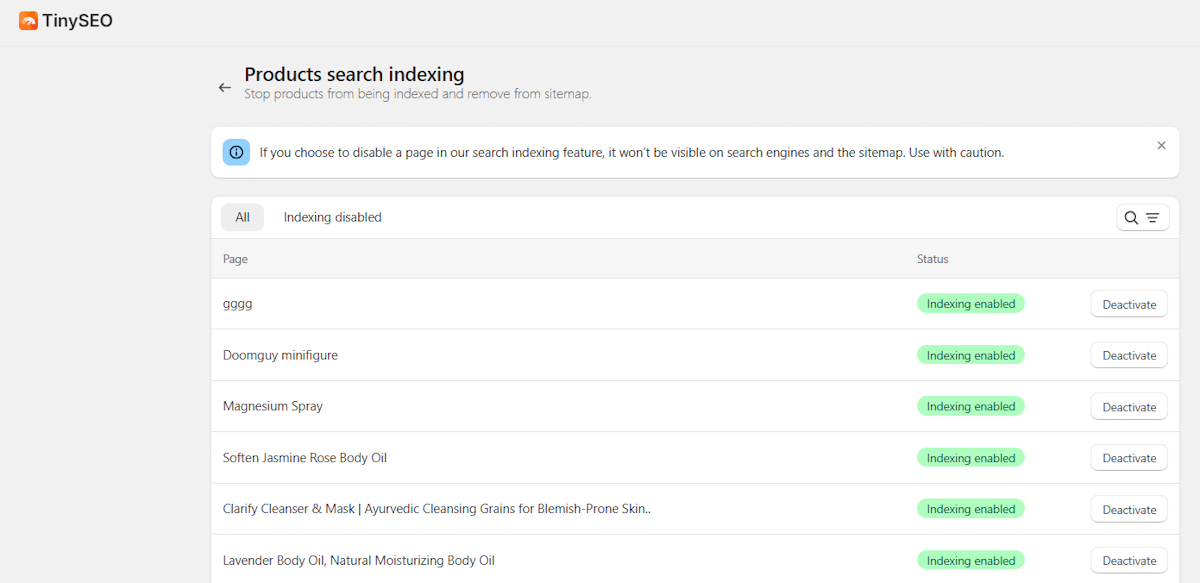Go back using the left arrow icon

click(225, 88)
